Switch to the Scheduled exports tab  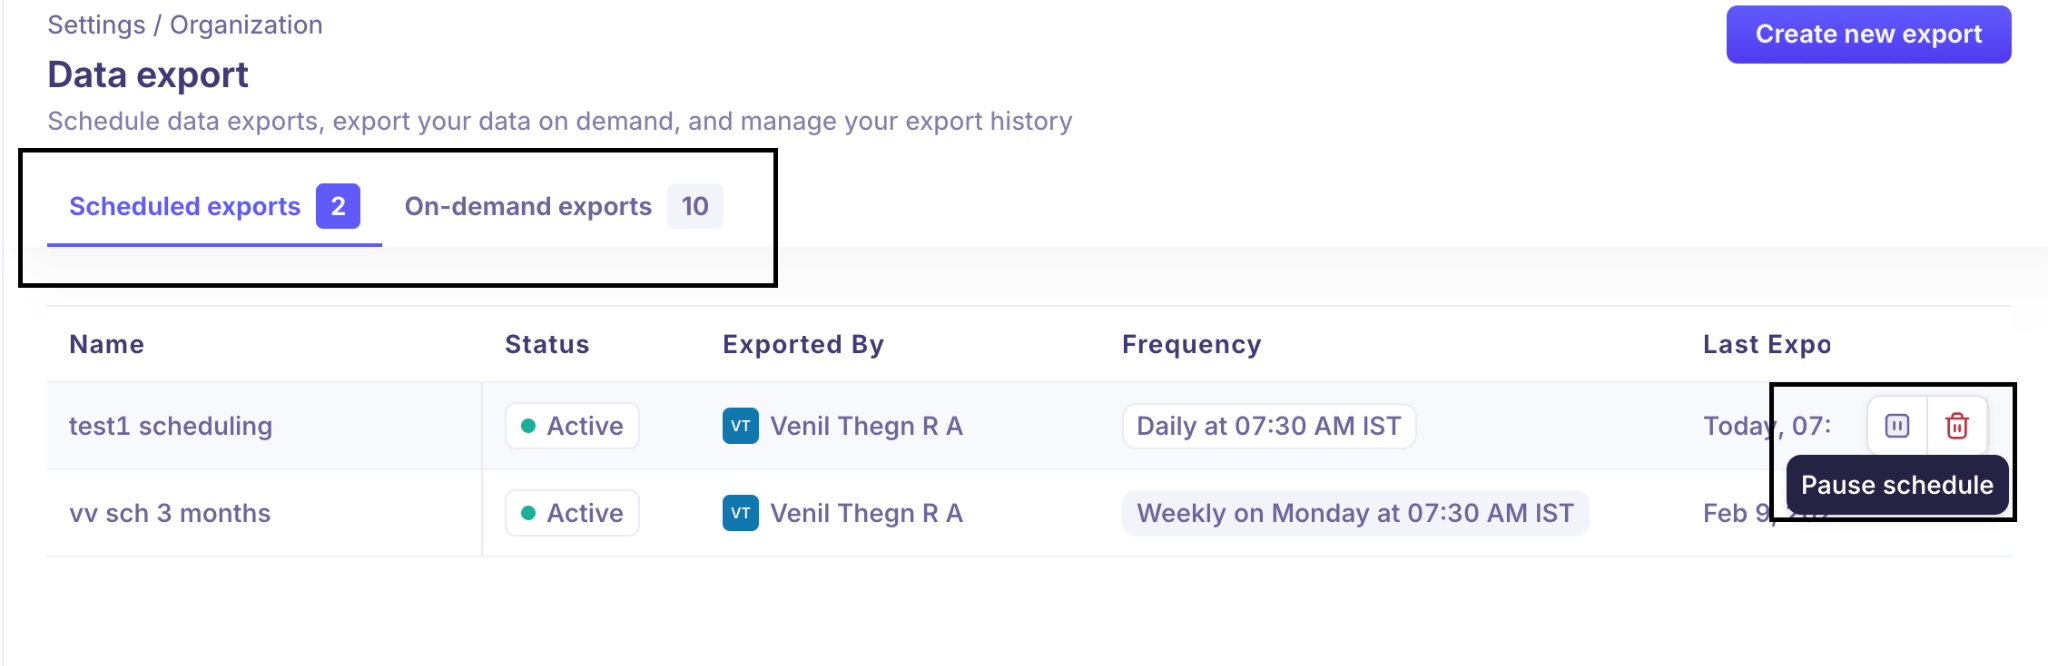[185, 206]
